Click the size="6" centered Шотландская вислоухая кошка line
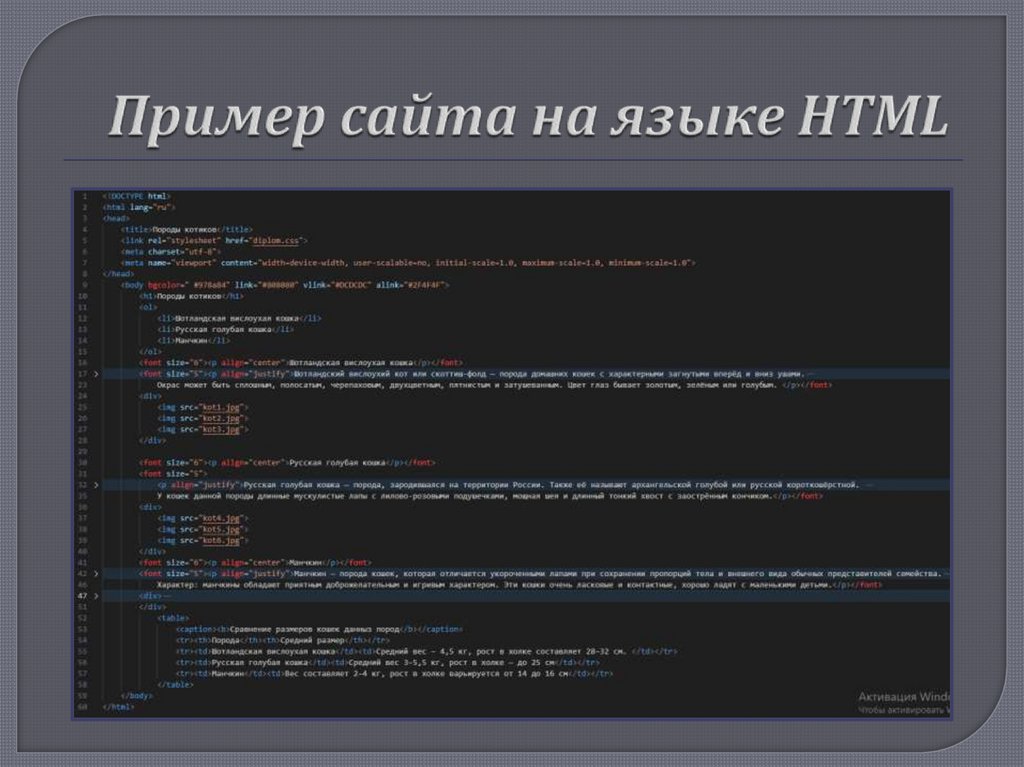Image resolution: width=1024 pixels, height=767 pixels. pos(300,363)
